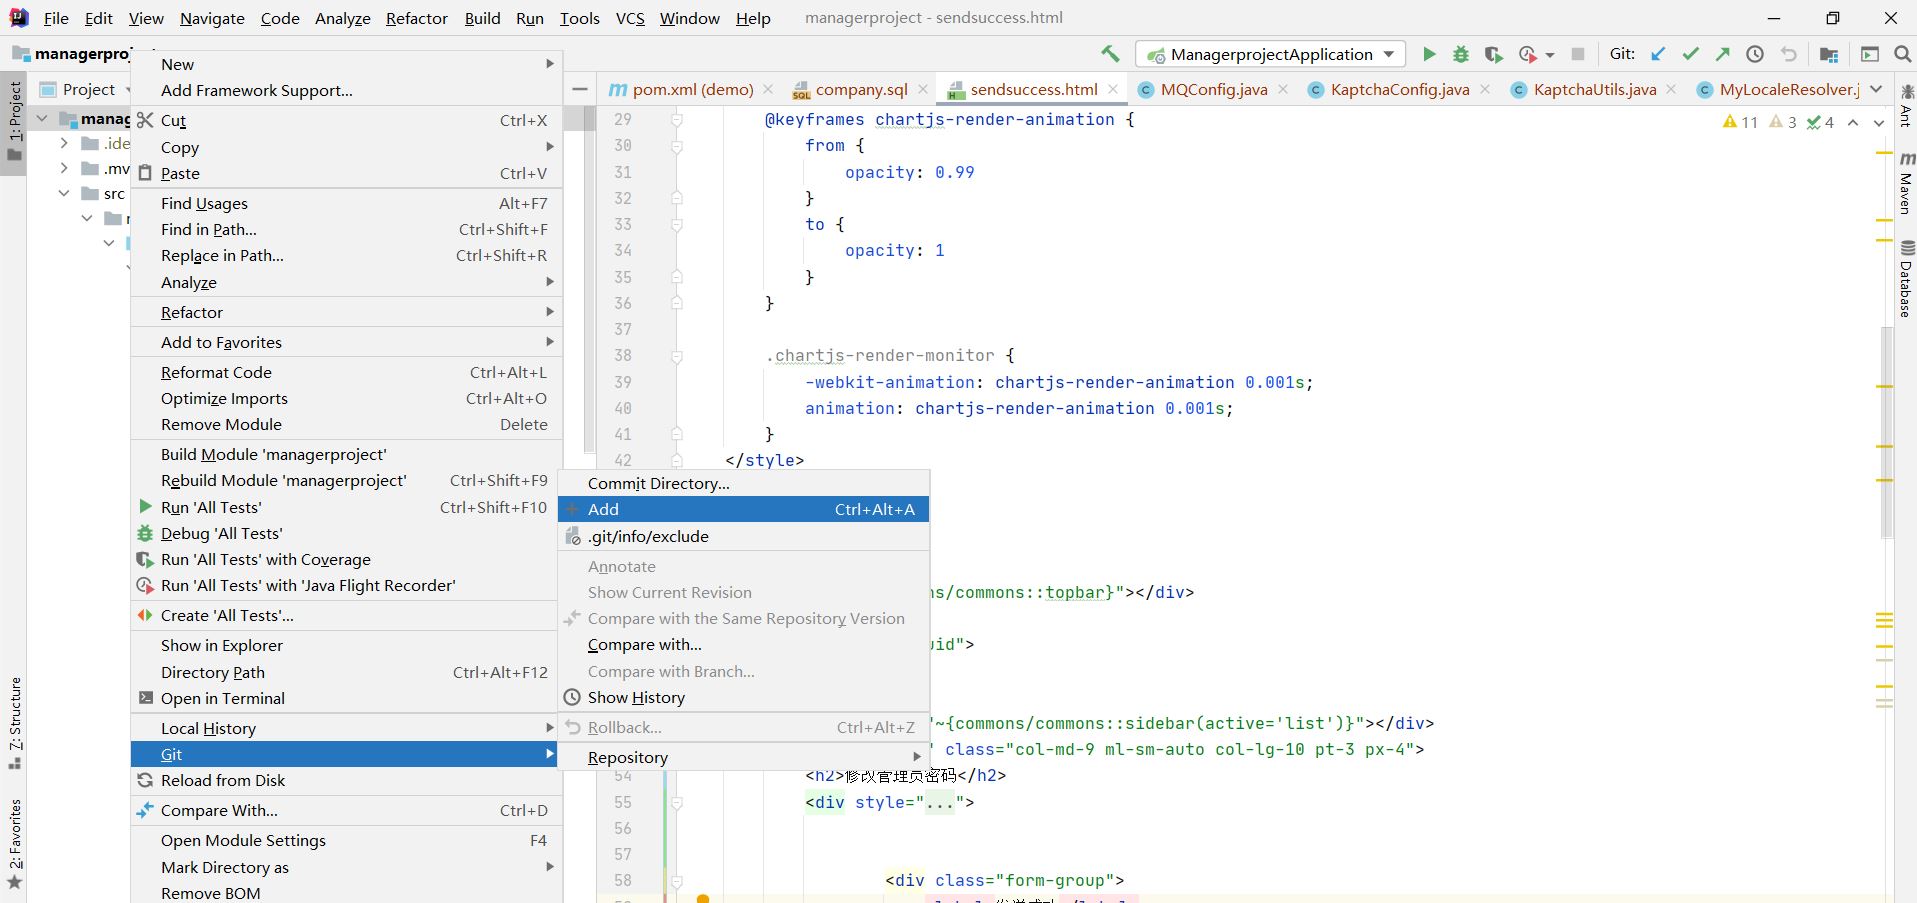
Task: Show Git history clock icon
Action: click(x=1755, y=54)
